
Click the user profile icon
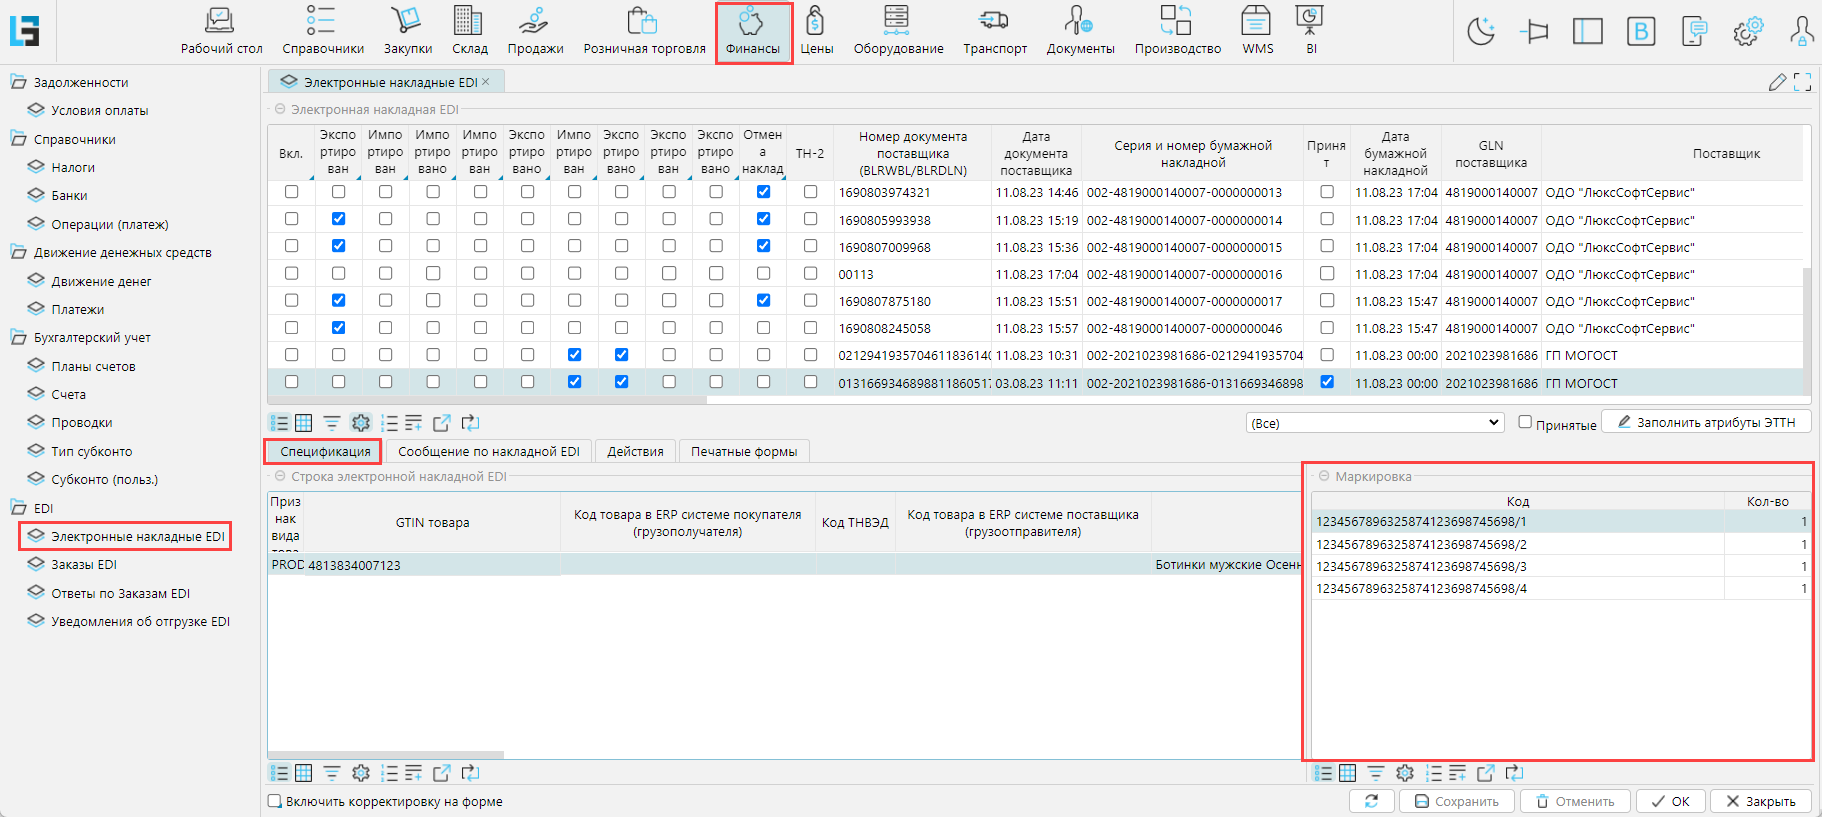[1801, 32]
